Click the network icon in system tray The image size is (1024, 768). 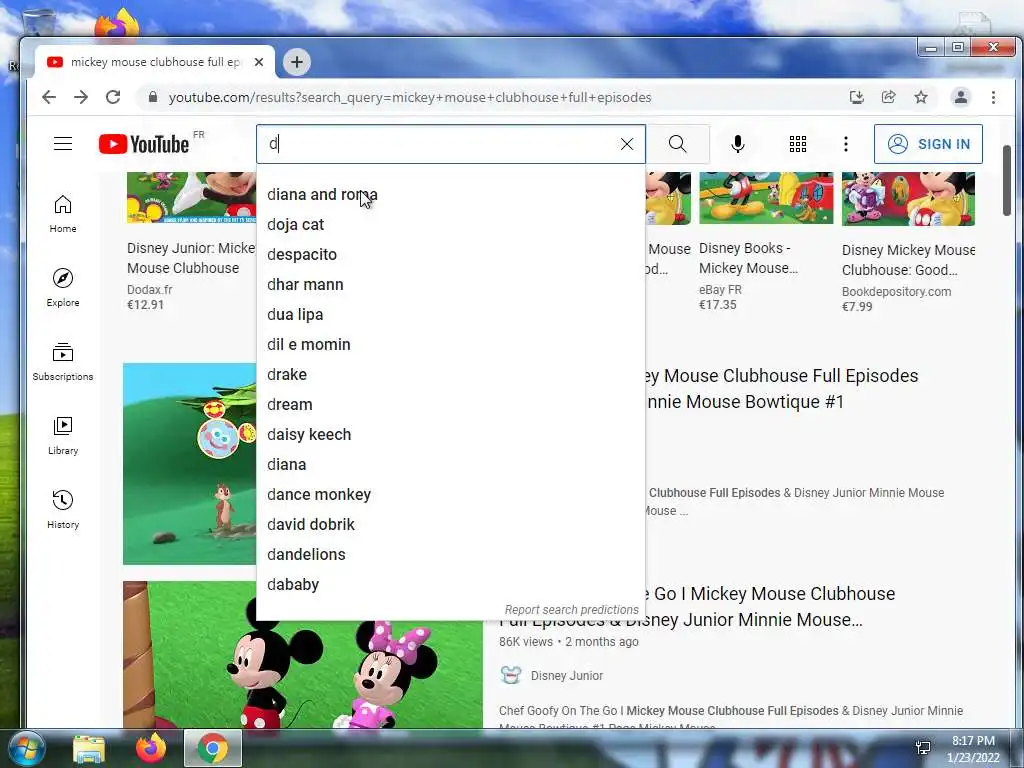pyautogui.click(x=923, y=748)
